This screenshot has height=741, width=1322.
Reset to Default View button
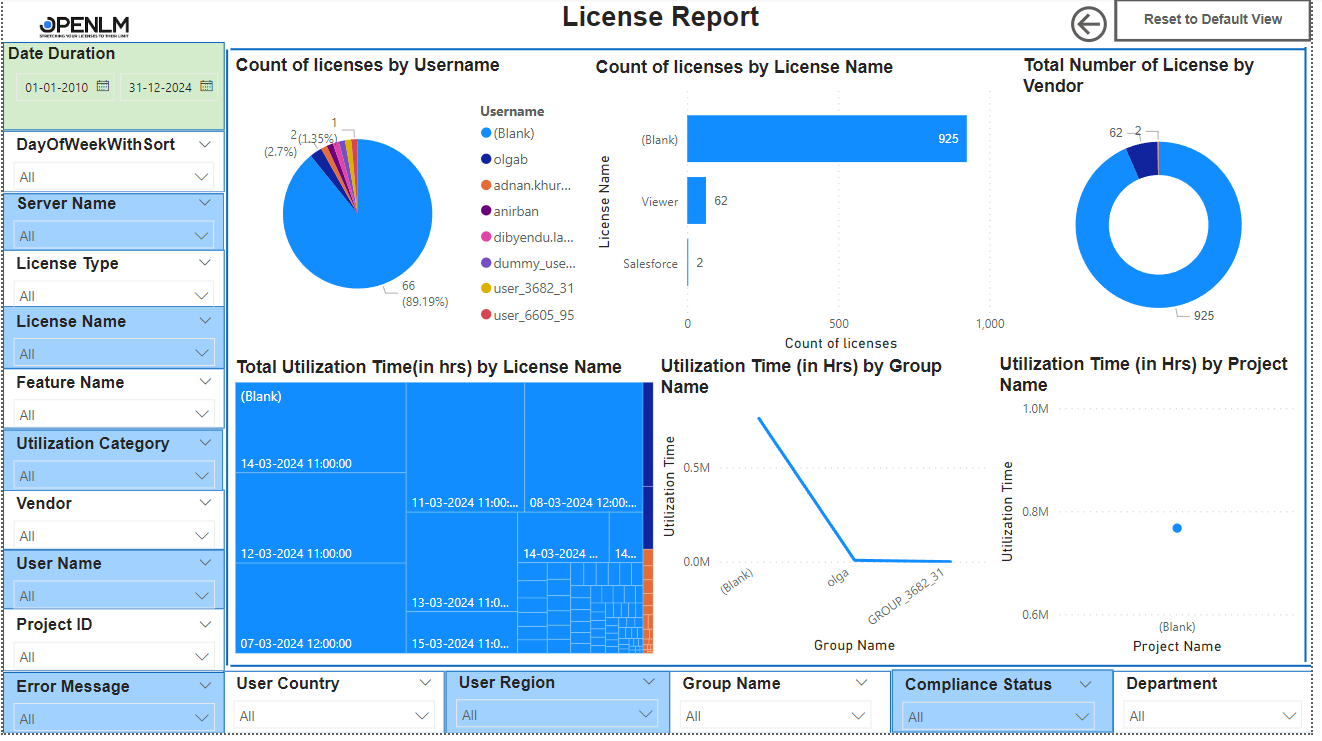point(1212,20)
